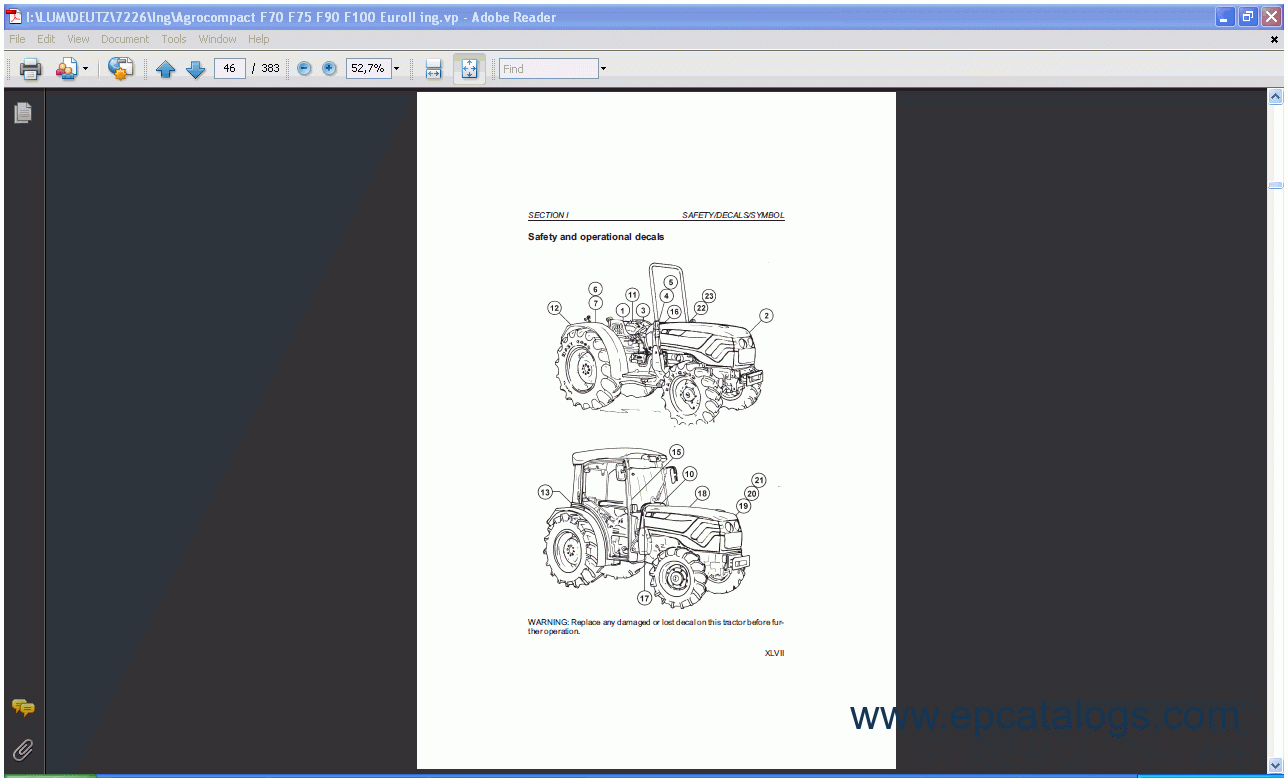The image size is (1288, 778).
Task: Click the Adobe Reader title bar PDF icon
Action: [13, 16]
